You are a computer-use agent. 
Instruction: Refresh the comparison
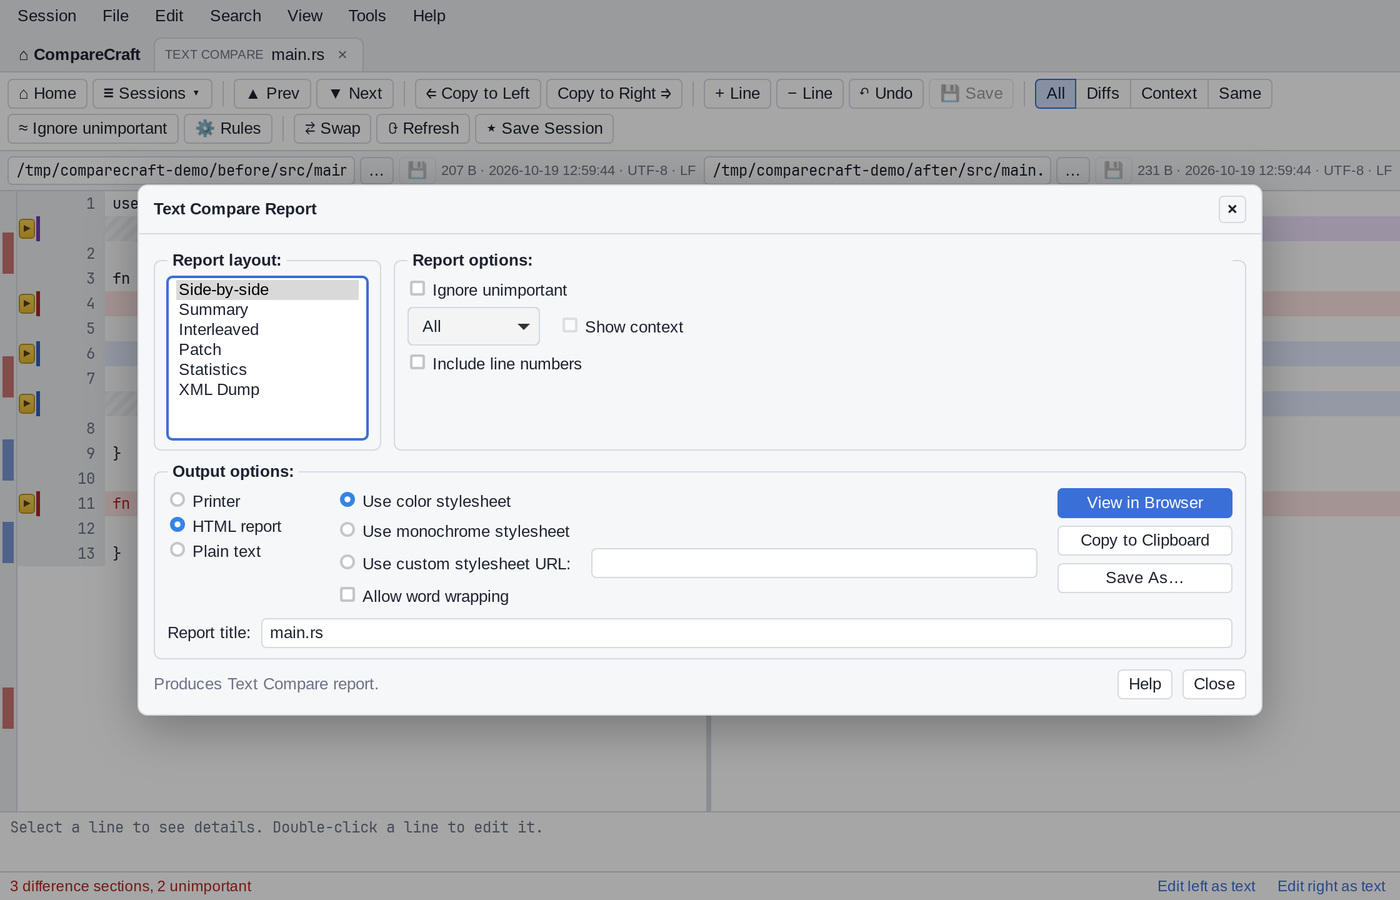423,128
